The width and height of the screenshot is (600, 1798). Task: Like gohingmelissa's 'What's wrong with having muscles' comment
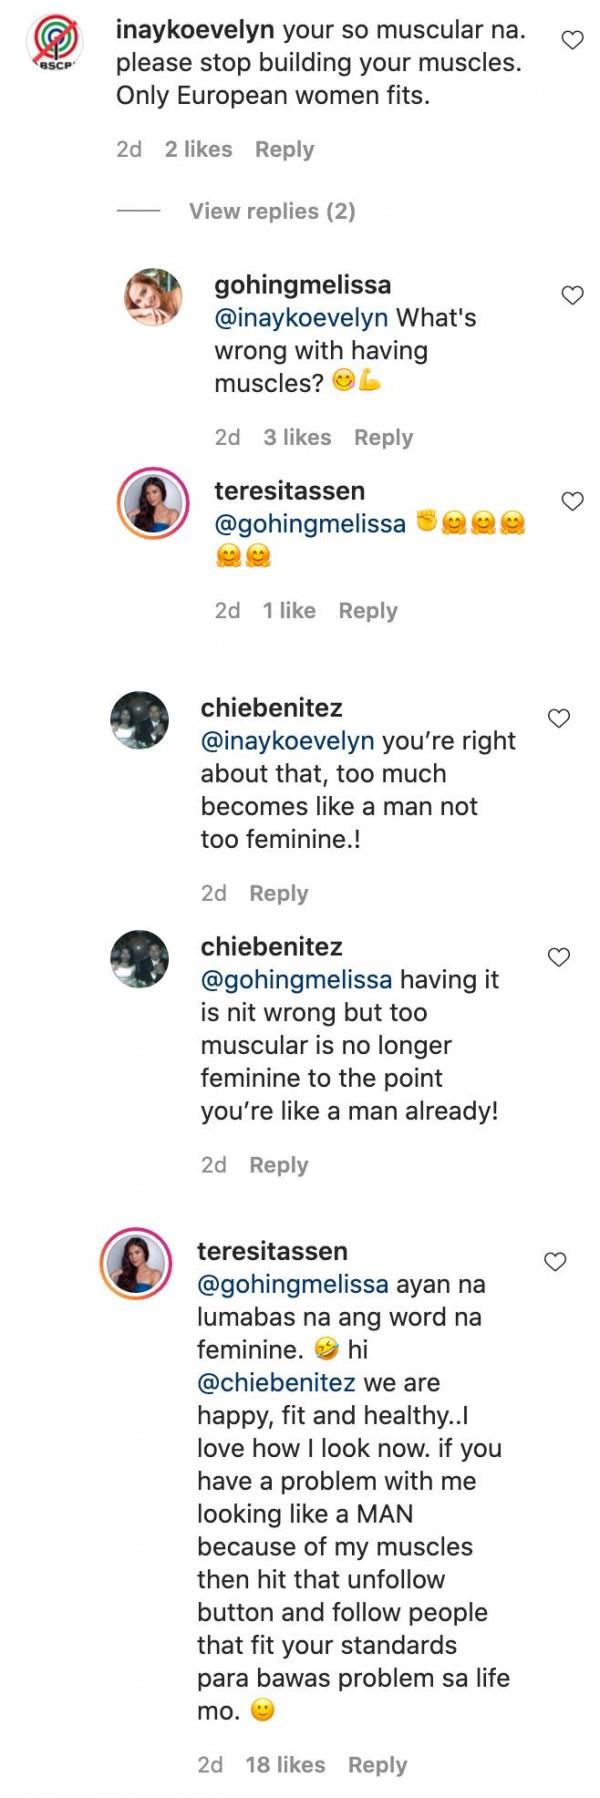coord(572,295)
